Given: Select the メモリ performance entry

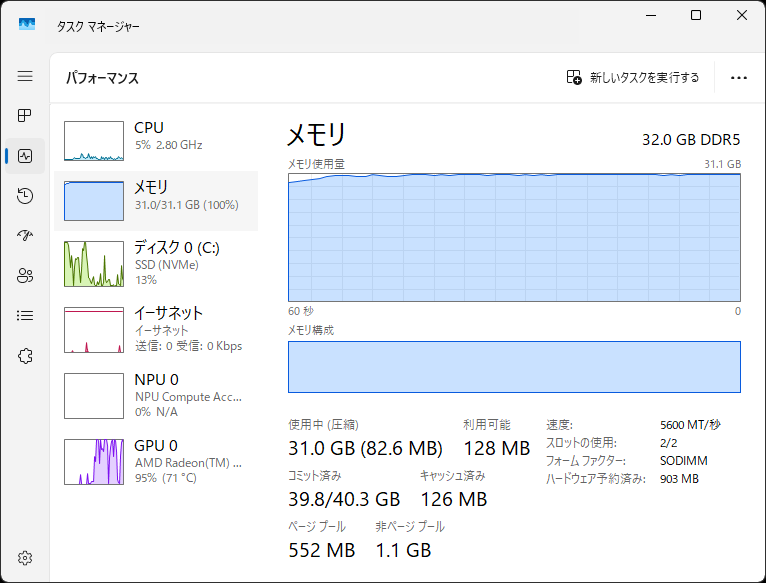Looking at the screenshot, I should click(156, 201).
